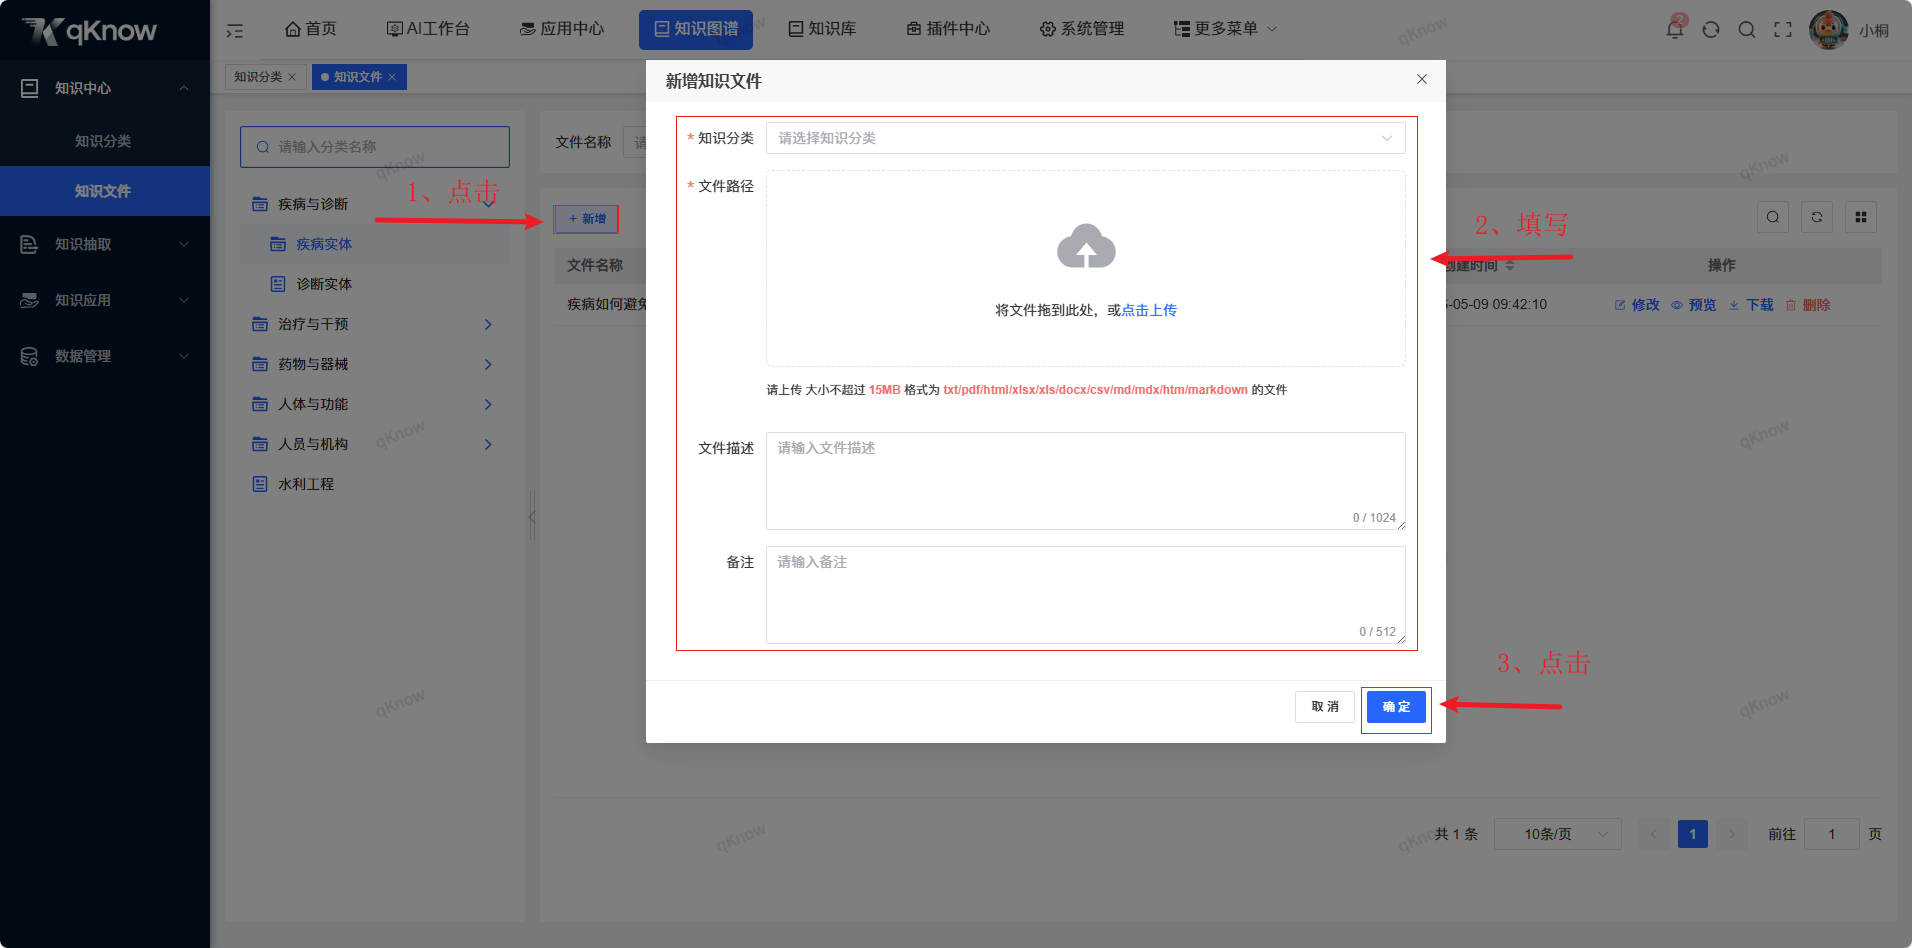Open the 10条/页 page size dropdown

(1558, 834)
